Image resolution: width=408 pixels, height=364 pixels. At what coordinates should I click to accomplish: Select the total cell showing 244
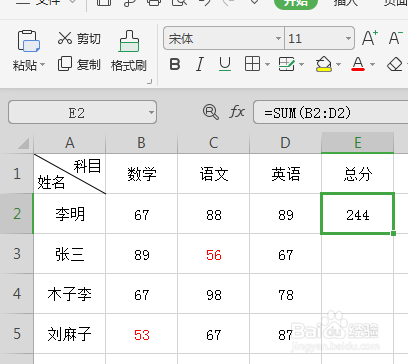click(x=358, y=214)
